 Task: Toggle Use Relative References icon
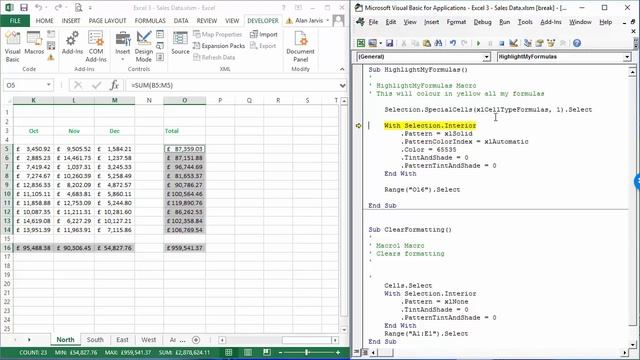pos(51,46)
